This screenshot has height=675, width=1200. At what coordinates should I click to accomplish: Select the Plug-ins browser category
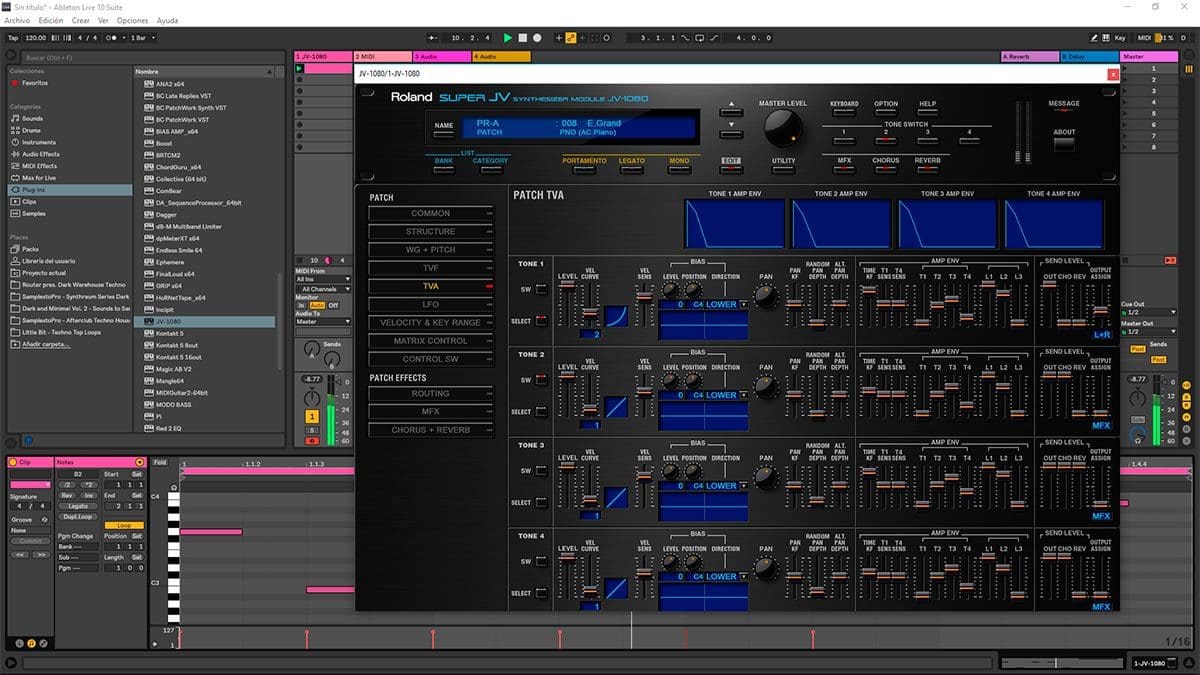[x=70, y=189]
